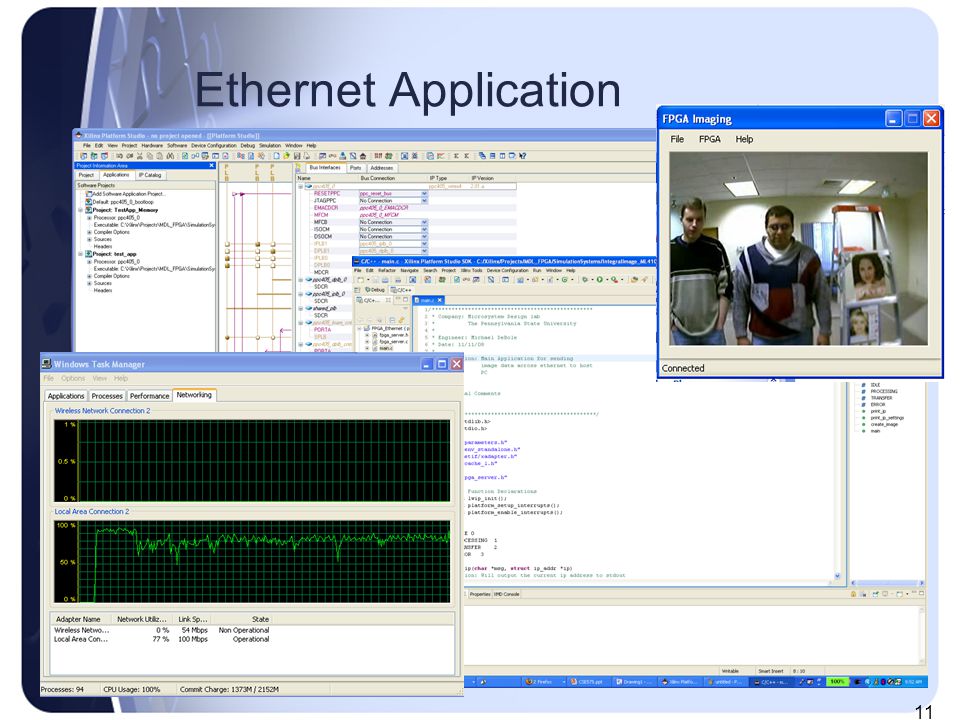Select print_ip_settings in SDK outline view
The image size is (960, 720).
pos(883,418)
